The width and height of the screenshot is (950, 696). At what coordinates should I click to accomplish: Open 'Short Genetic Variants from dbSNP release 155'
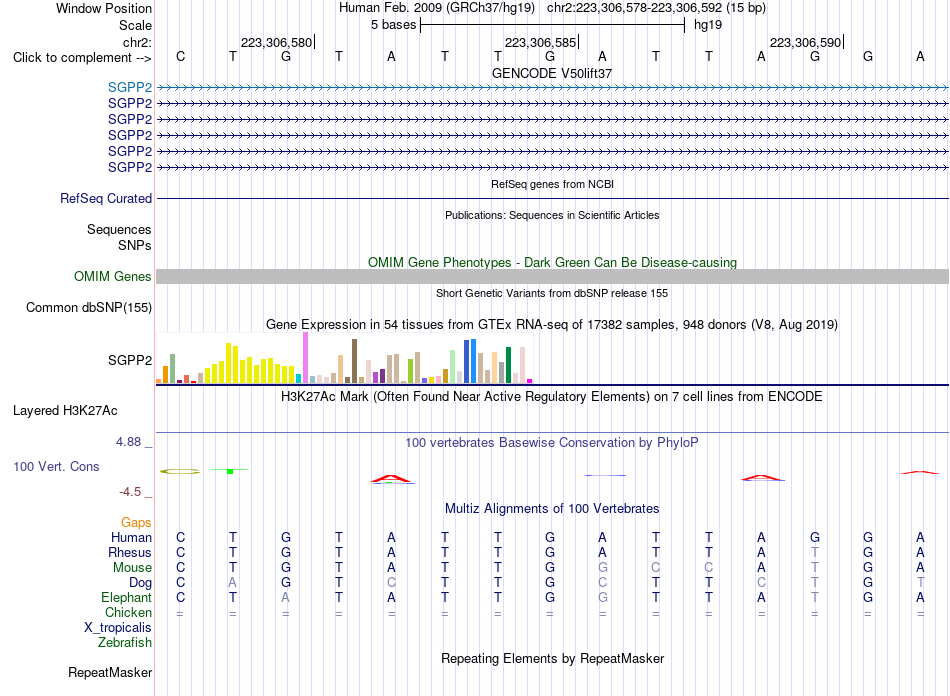point(552,293)
